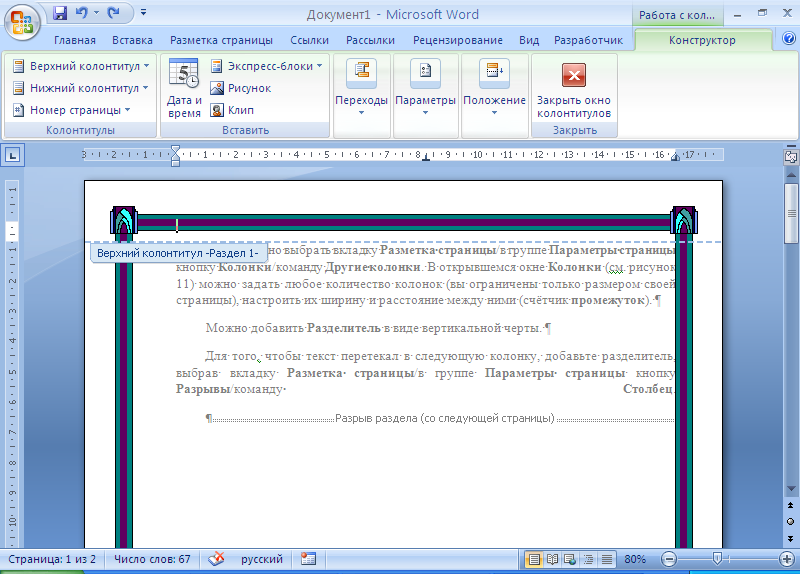Click the Разрыв раздела (со следующей страницы) line
The width and height of the screenshot is (800, 574).
pos(444,418)
